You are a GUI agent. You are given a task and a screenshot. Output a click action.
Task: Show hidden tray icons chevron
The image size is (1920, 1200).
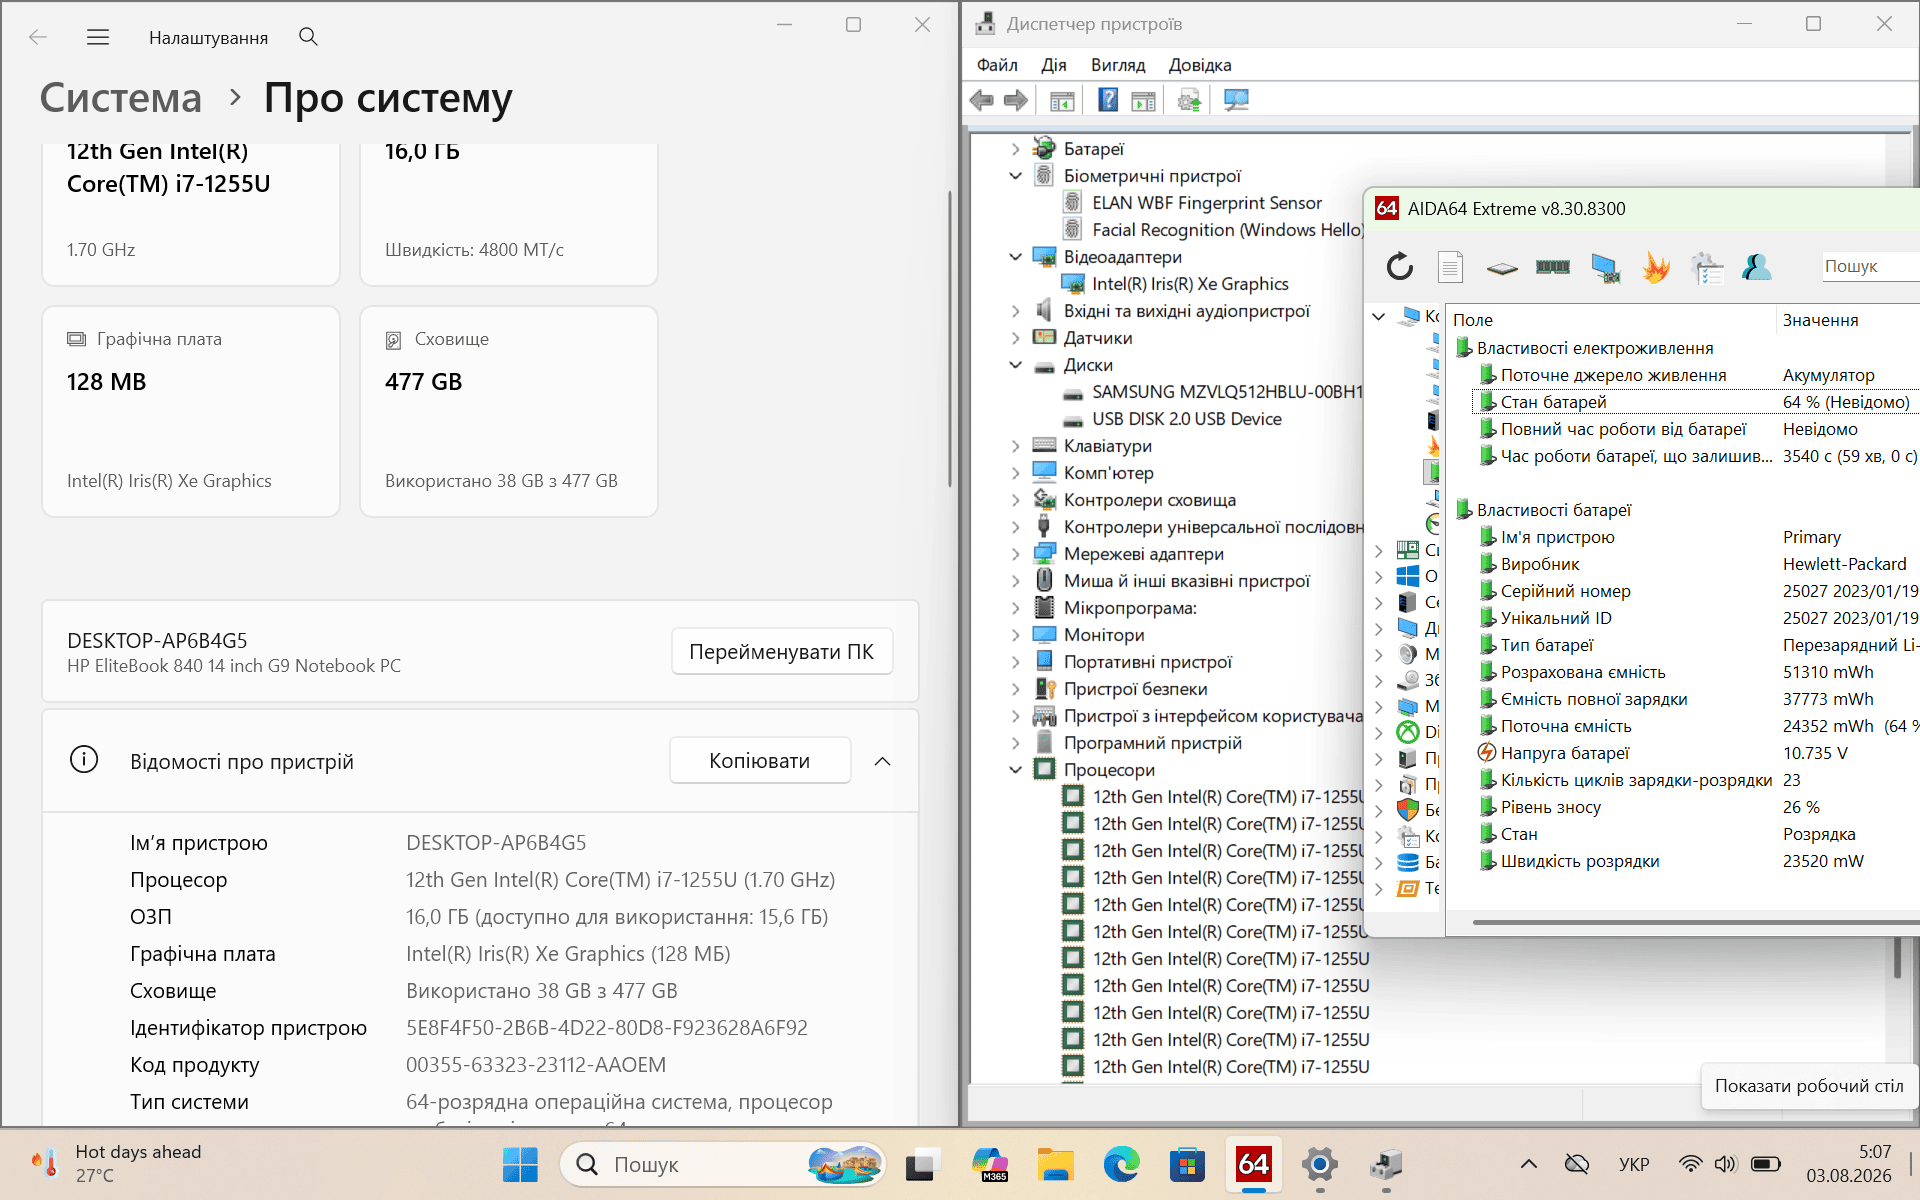tap(1529, 1164)
